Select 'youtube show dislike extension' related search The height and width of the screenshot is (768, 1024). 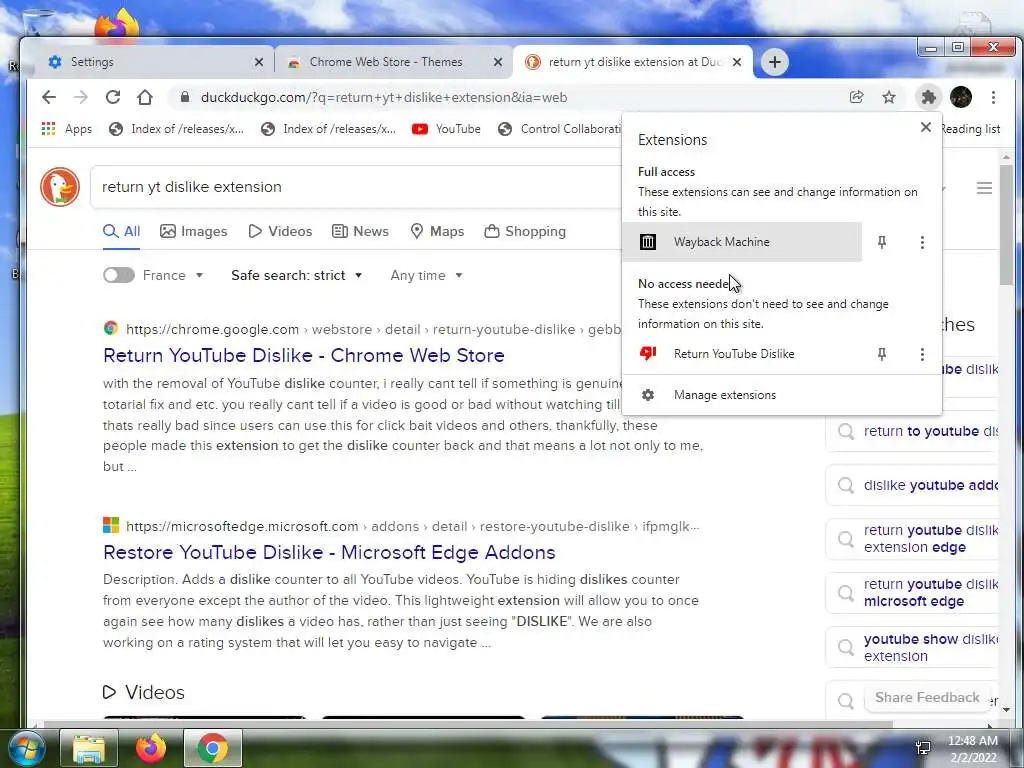tap(913, 647)
